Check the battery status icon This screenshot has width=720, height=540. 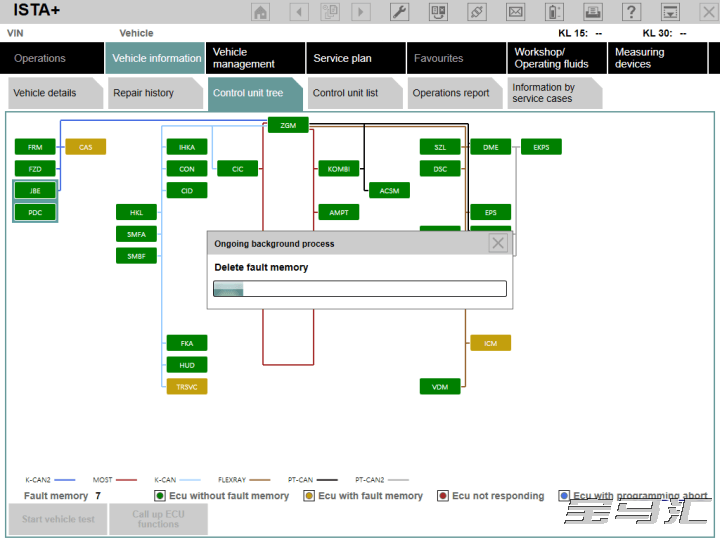pyautogui.click(x=554, y=11)
